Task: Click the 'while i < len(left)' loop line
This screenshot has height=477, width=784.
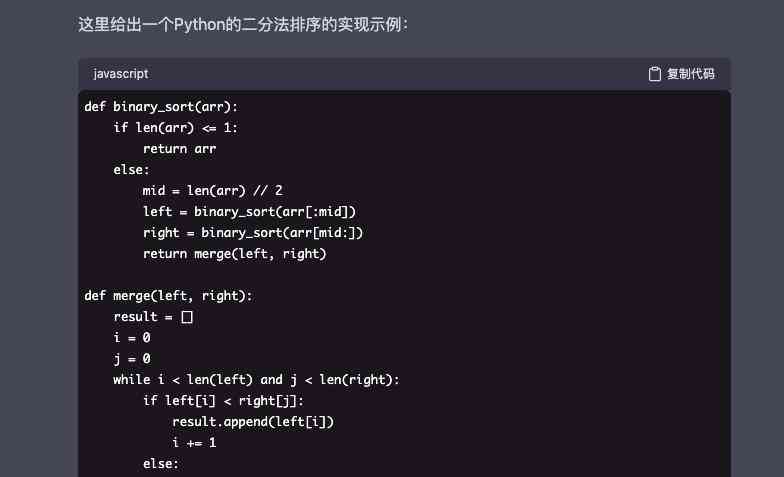Action: tap(256, 380)
